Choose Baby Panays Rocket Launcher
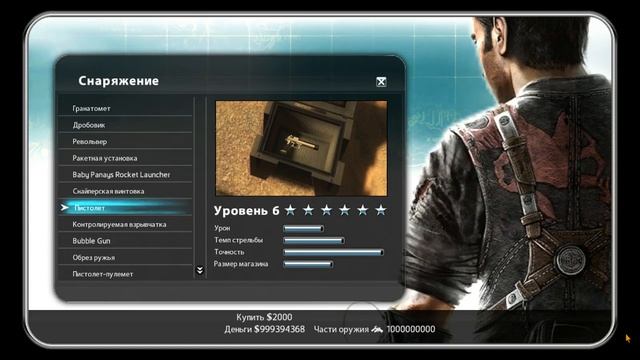Screen dimensions: 640x360 tap(125, 175)
